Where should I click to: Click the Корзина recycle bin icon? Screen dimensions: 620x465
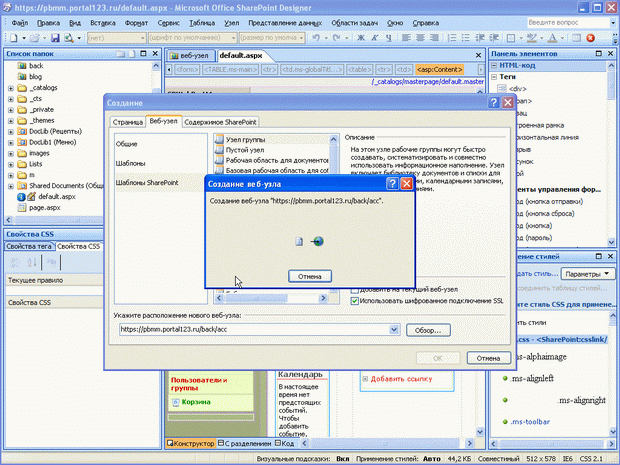point(174,400)
